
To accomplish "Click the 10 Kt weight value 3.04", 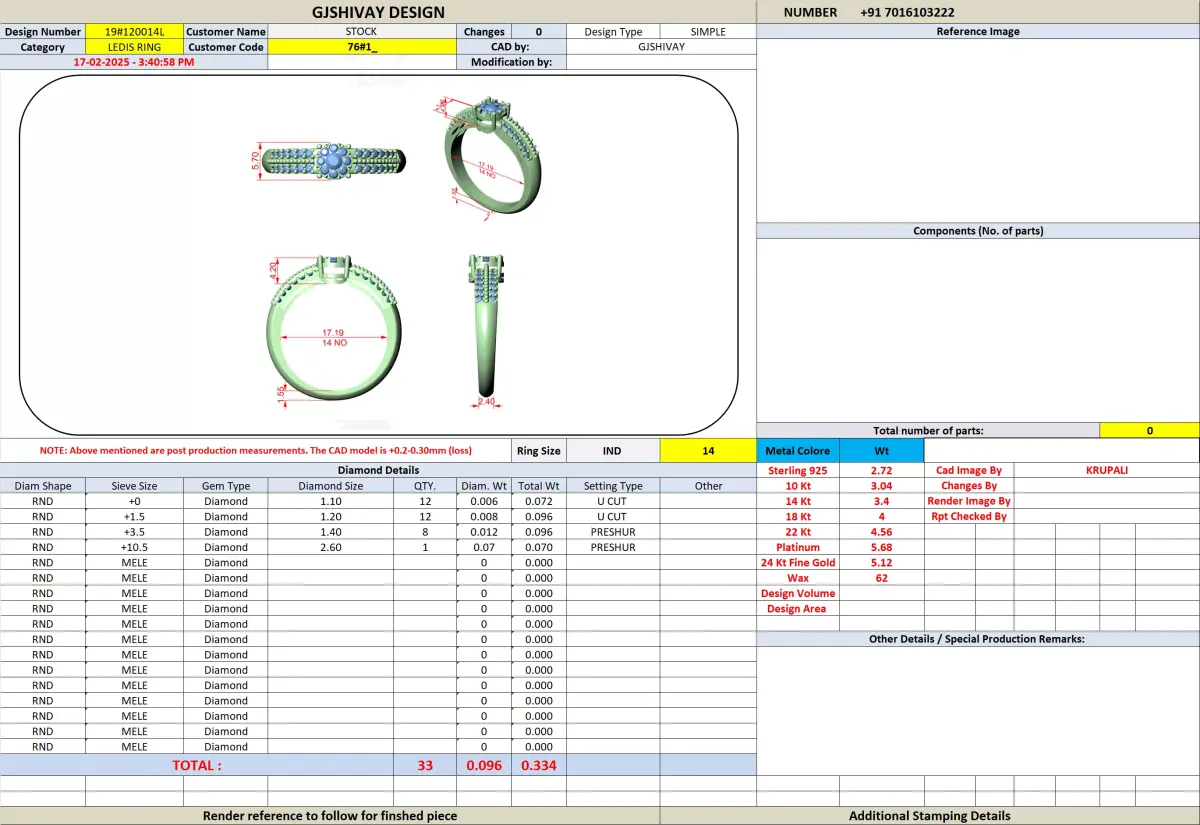I will (x=881, y=486).
